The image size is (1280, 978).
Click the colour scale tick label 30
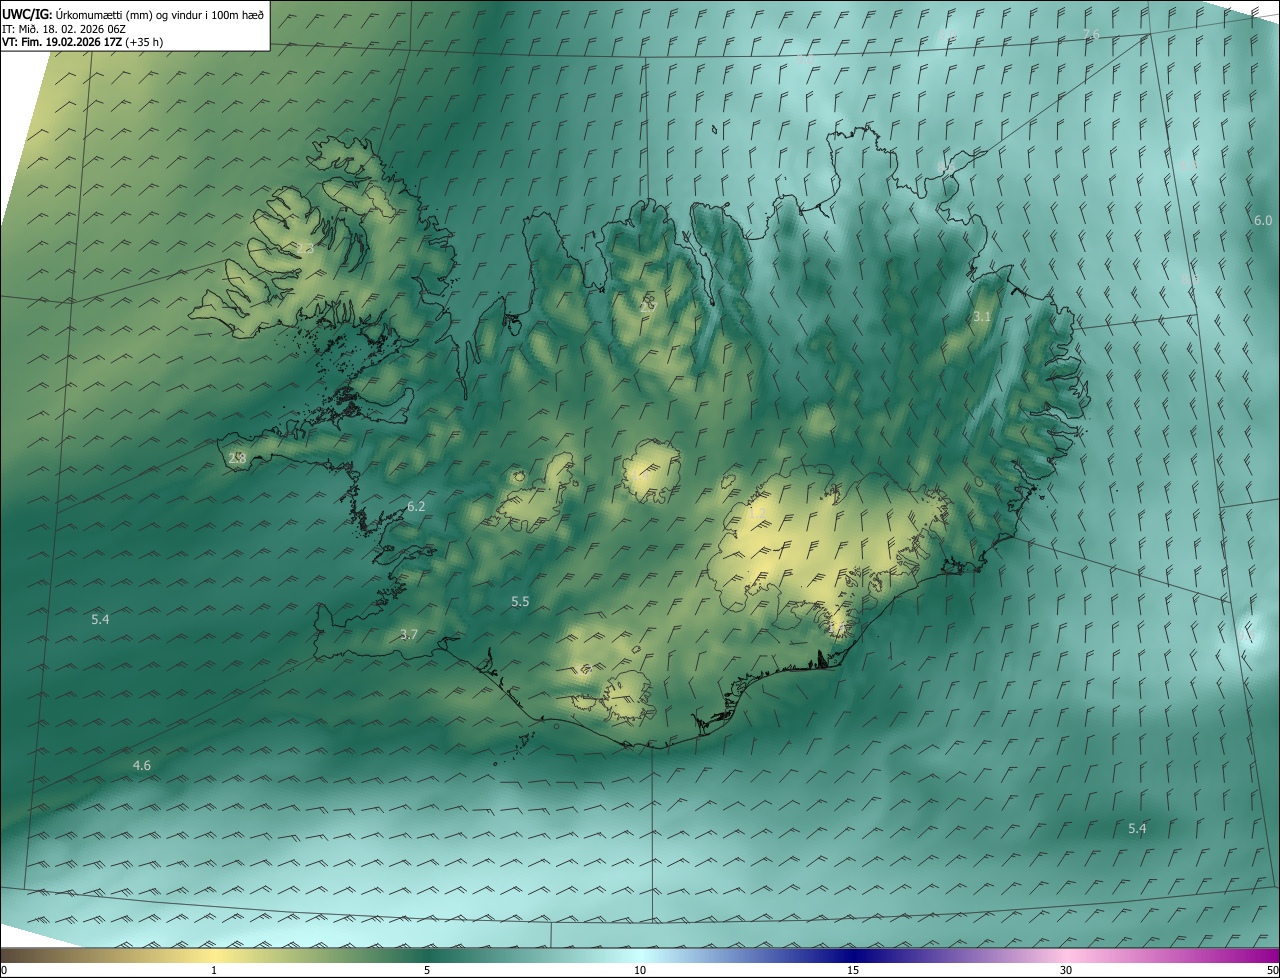coord(1066,971)
